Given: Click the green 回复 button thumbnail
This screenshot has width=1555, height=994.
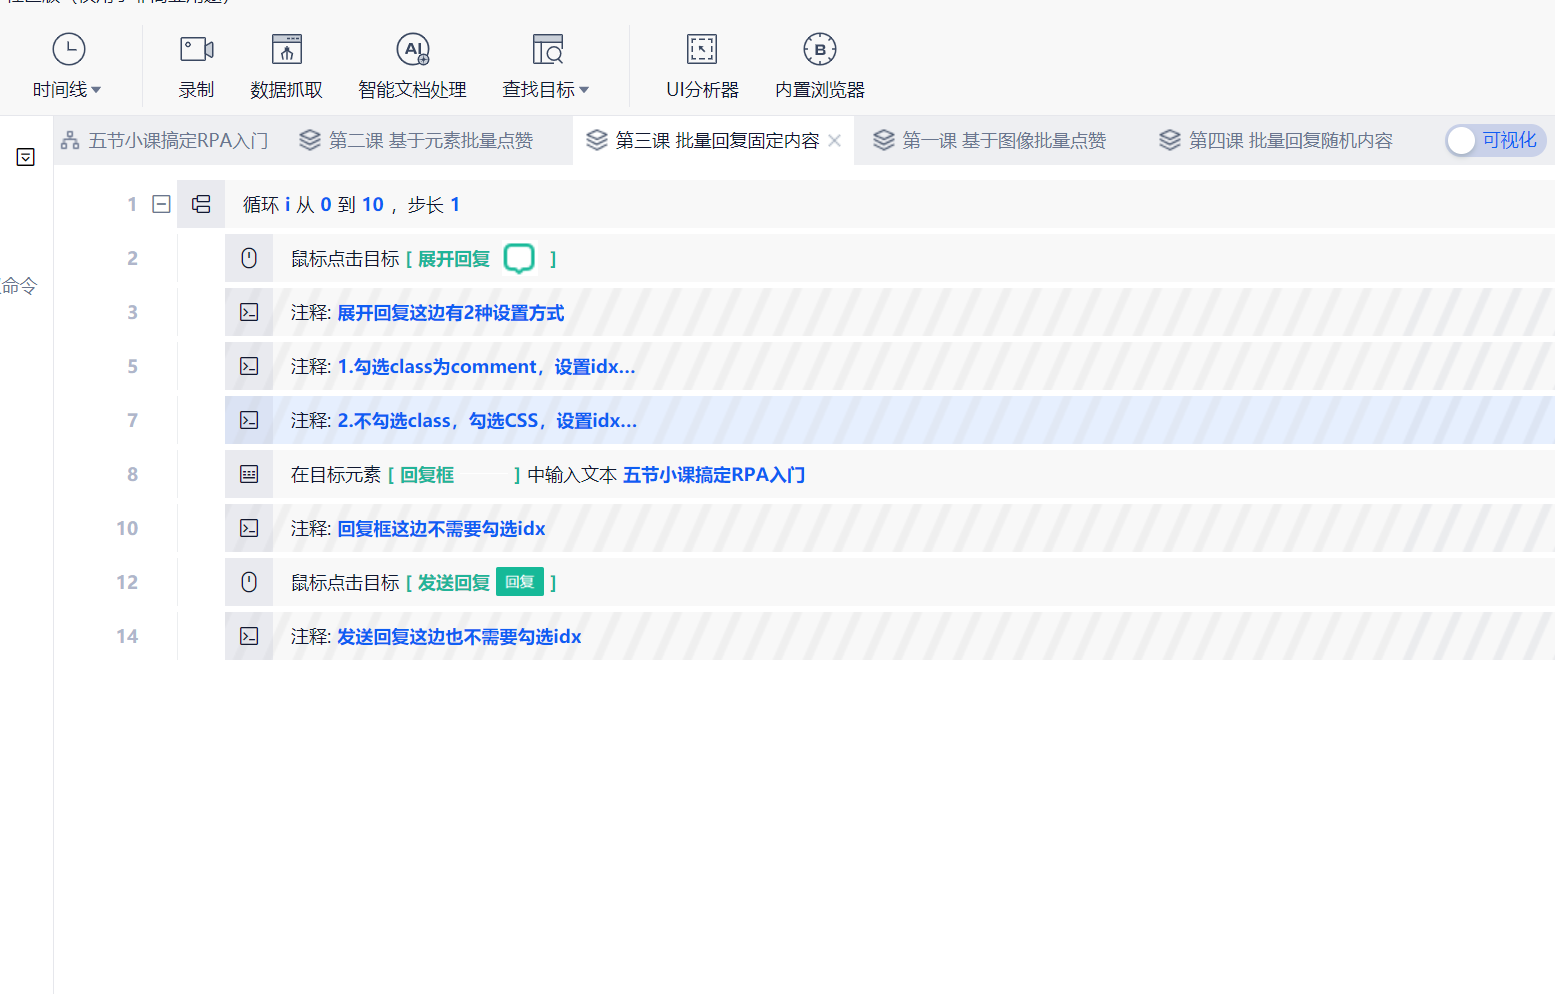Looking at the screenshot, I should (520, 582).
